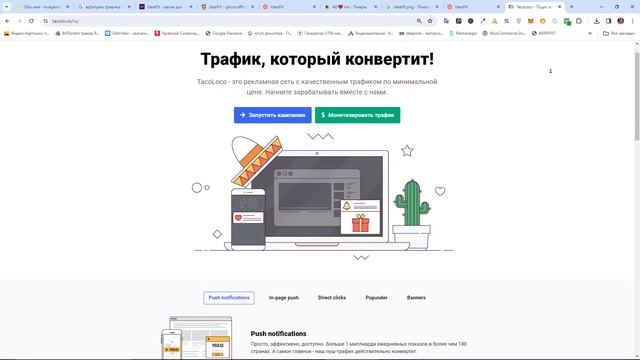Open the BitTorrent трекер bookmark

point(78,33)
